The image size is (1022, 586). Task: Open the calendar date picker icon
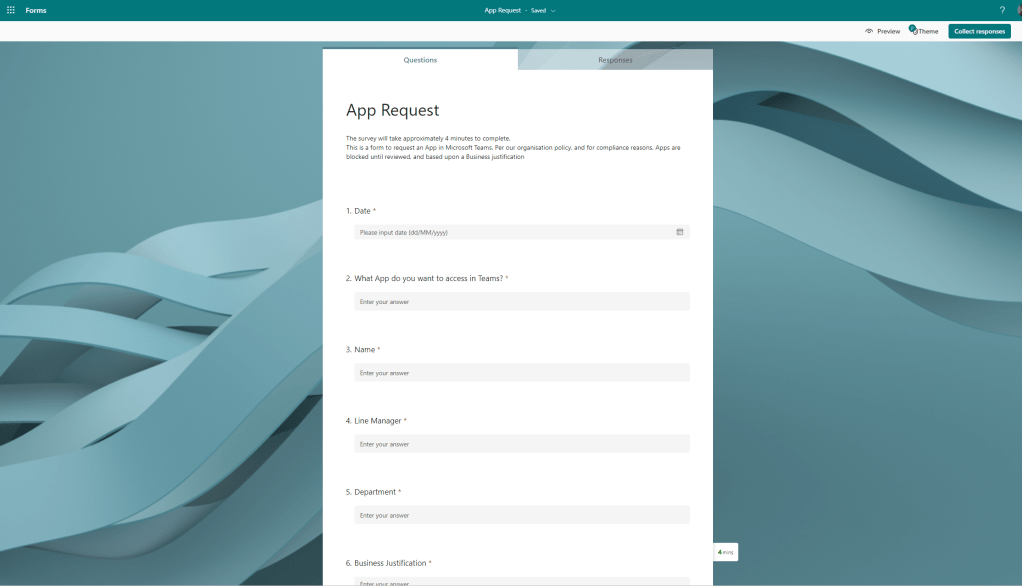pos(679,232)
